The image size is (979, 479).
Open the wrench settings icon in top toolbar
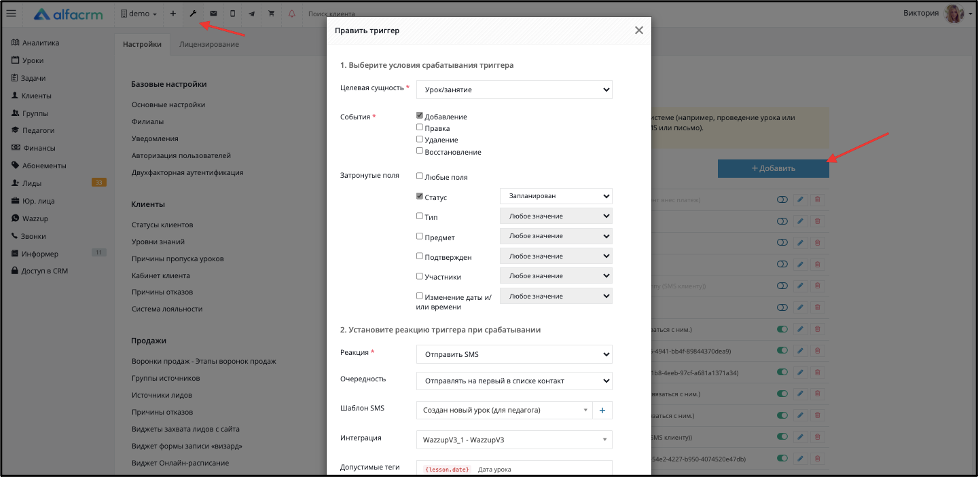pos(193,14)
